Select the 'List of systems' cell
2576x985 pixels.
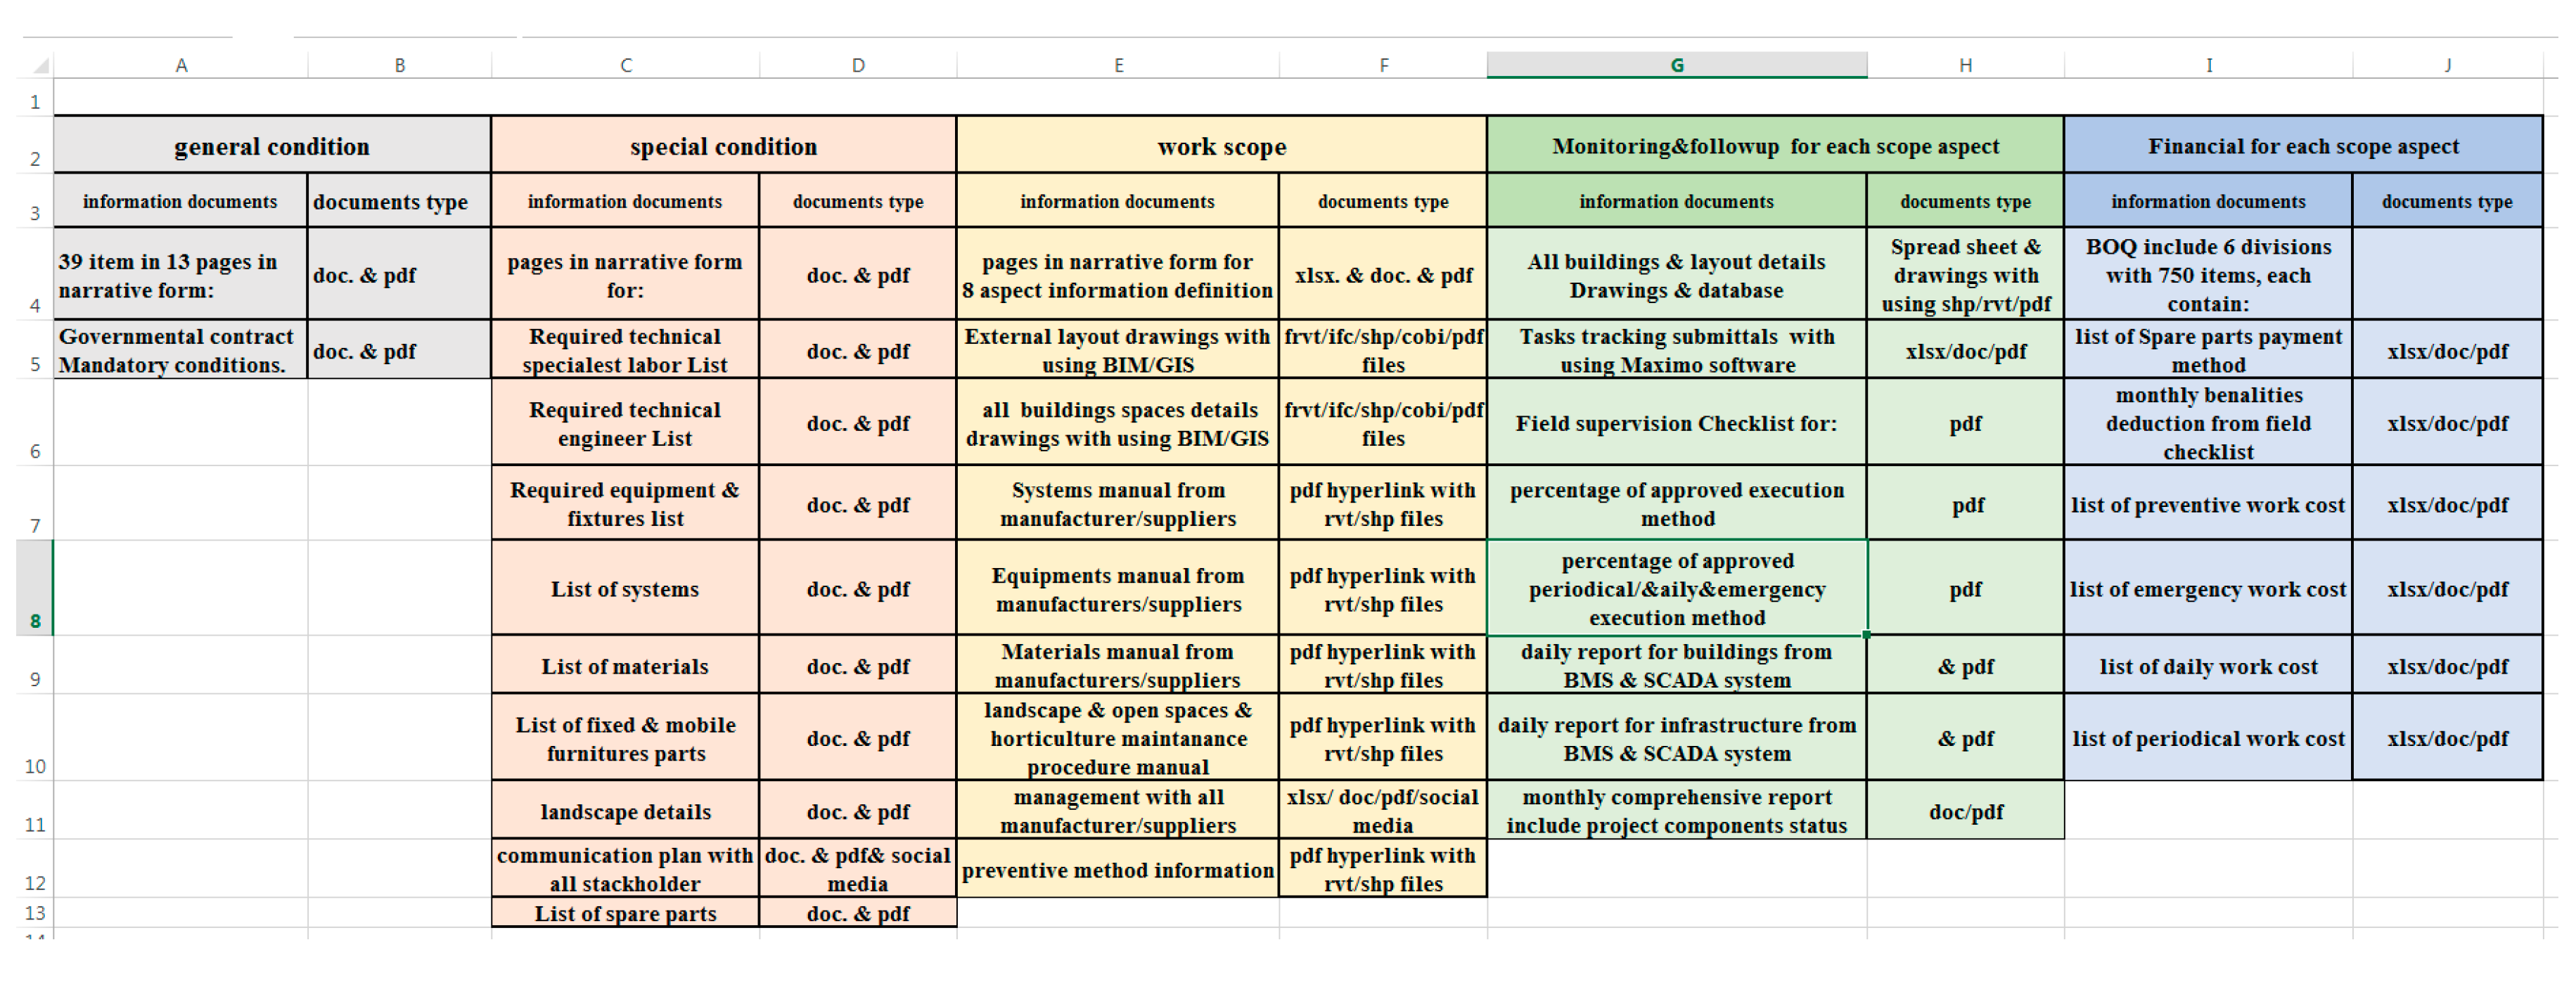coord(625,589)
